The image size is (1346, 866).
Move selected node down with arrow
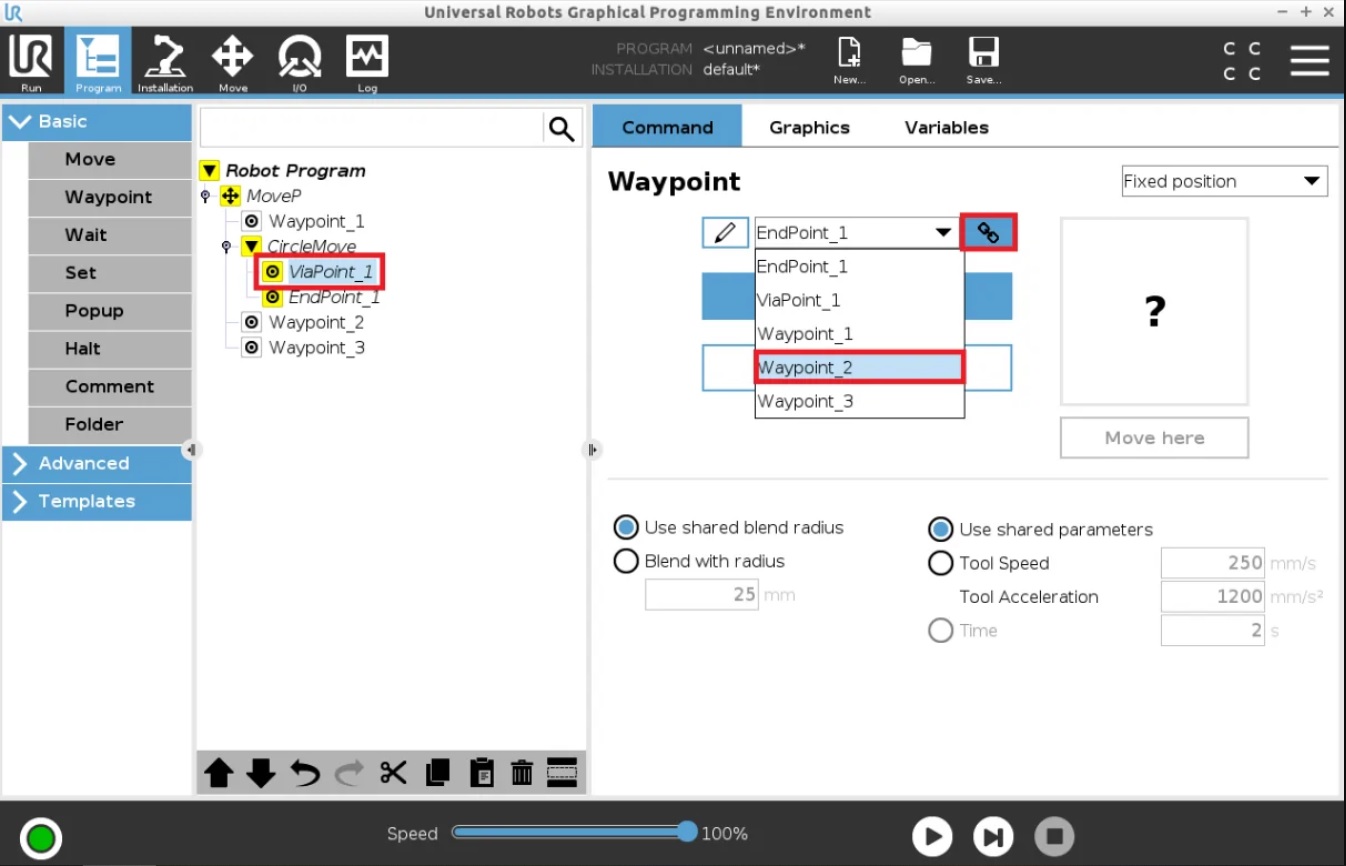coord(261,773)
